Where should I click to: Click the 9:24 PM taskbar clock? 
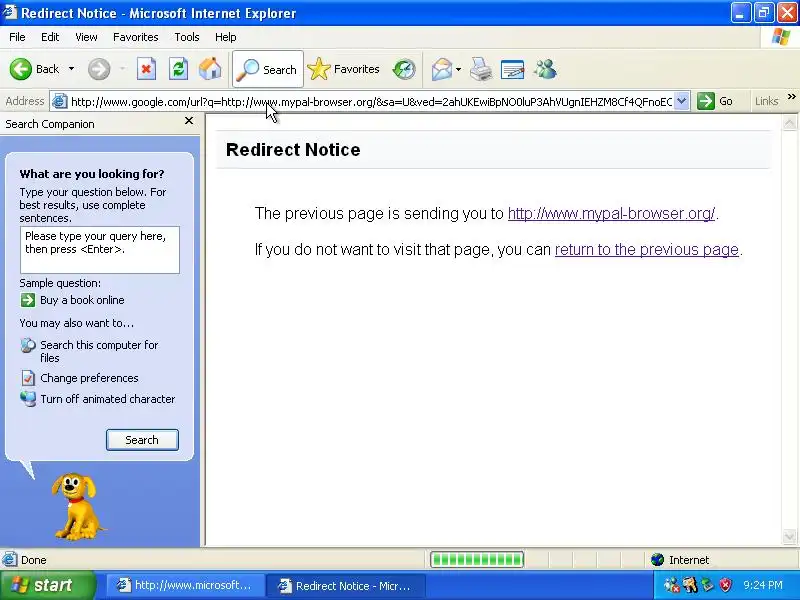763,585
